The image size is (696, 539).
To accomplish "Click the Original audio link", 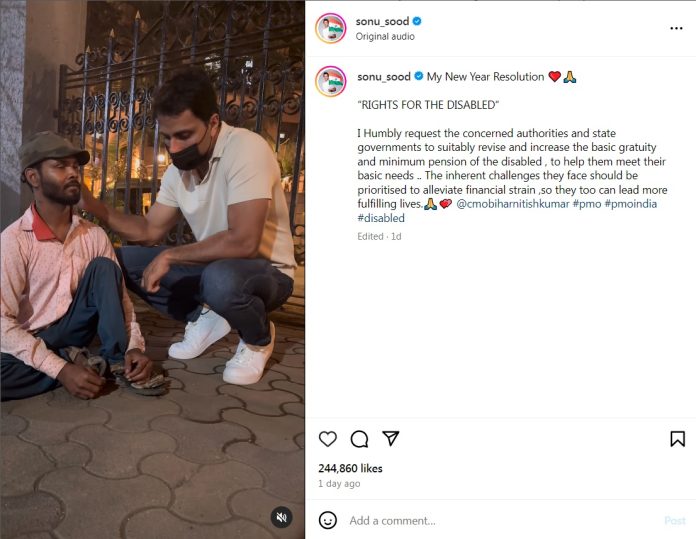I will (385, 36).
